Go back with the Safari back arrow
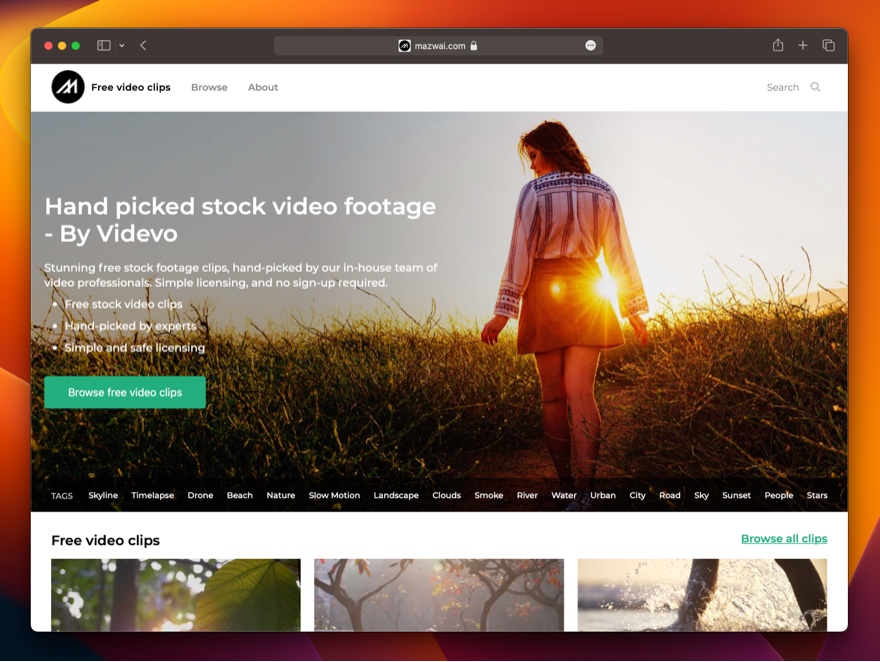The image size is (880, 662). click(x=143, y=46)
